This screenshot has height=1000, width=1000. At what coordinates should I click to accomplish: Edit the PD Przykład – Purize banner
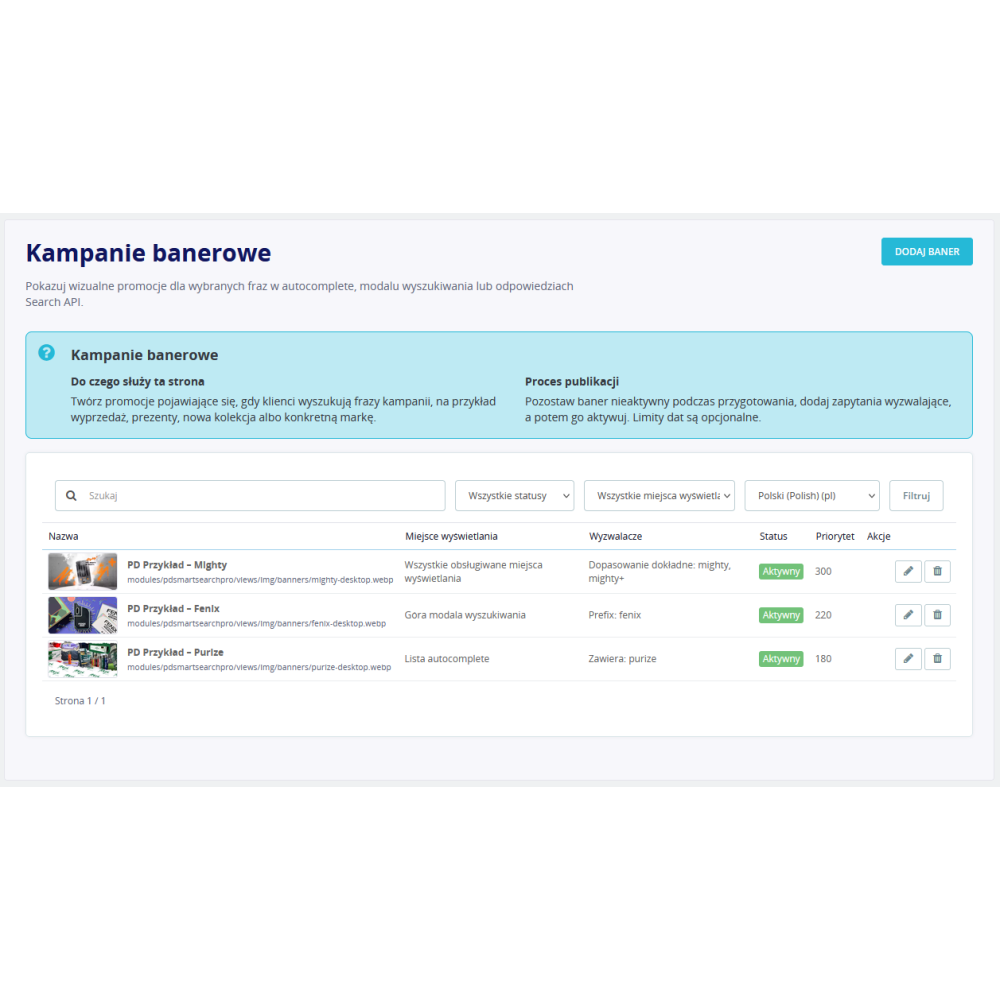[x=908, y=659]
